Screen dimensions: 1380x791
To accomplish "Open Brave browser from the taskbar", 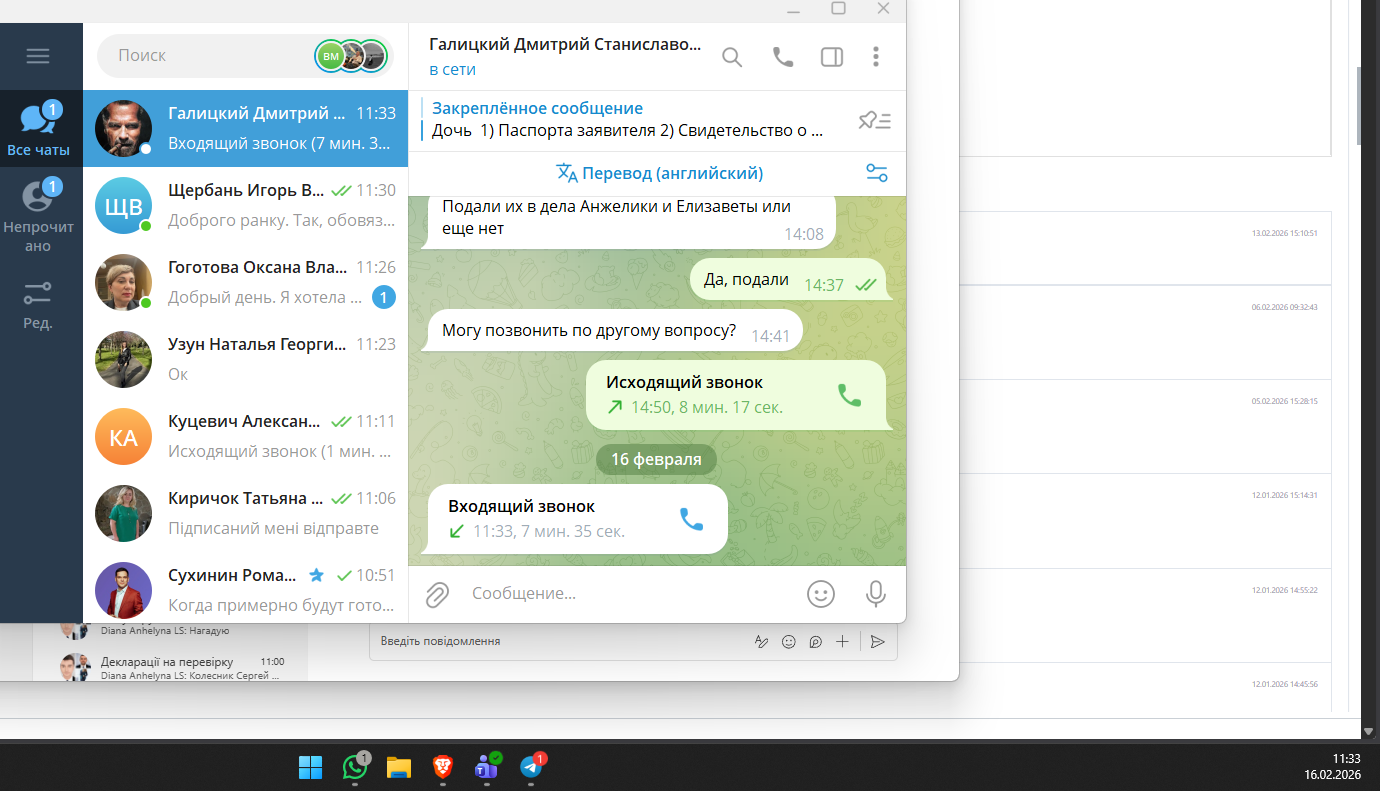I will pos(443,768).
